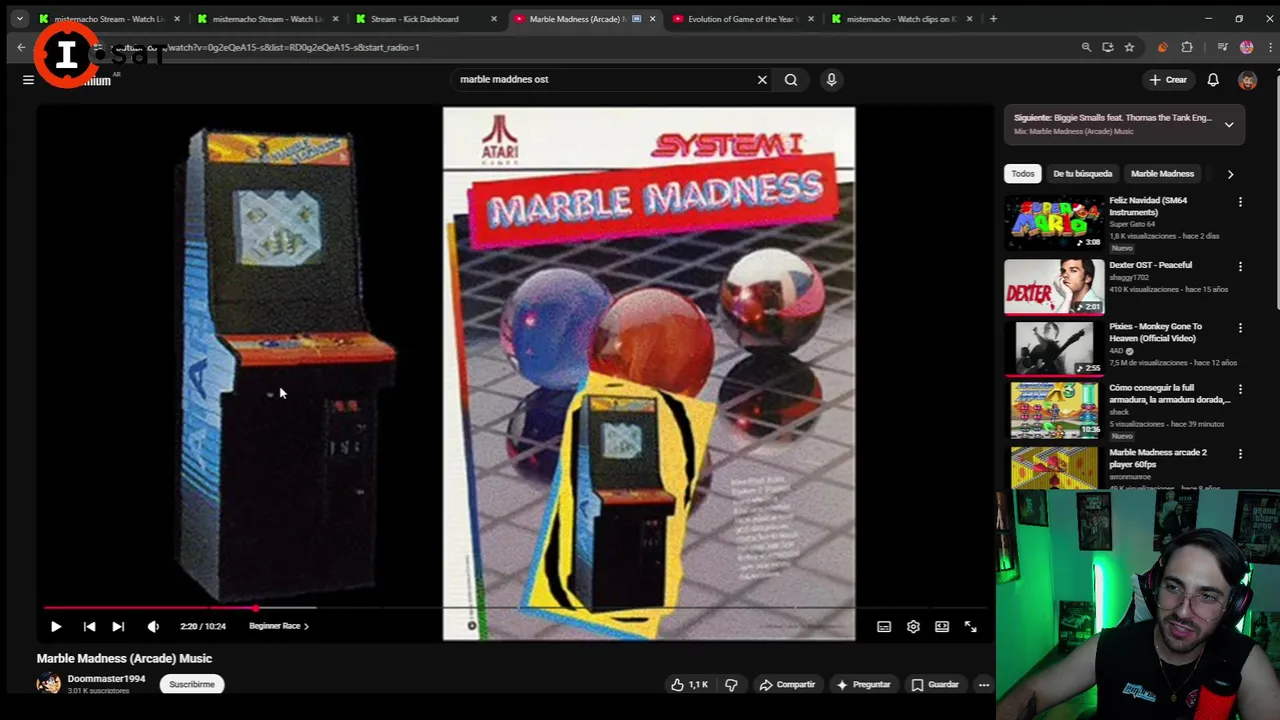Viewport: 1280px width, 720px height.
Task: Open the browser three-dot menu
Action: pos(1269,47)
